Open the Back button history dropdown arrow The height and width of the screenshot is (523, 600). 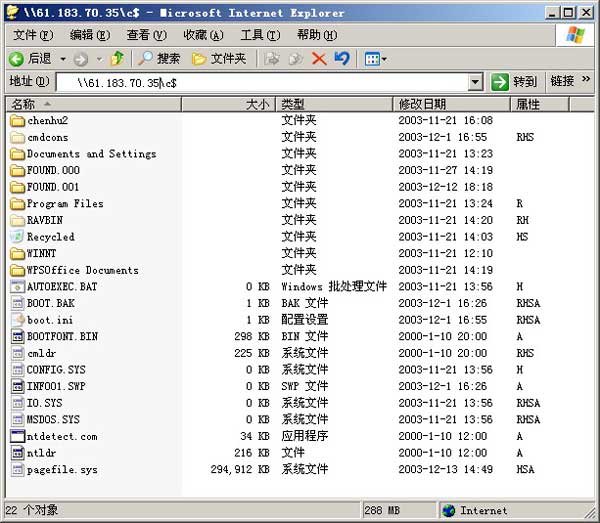click(x=62, y=59)
